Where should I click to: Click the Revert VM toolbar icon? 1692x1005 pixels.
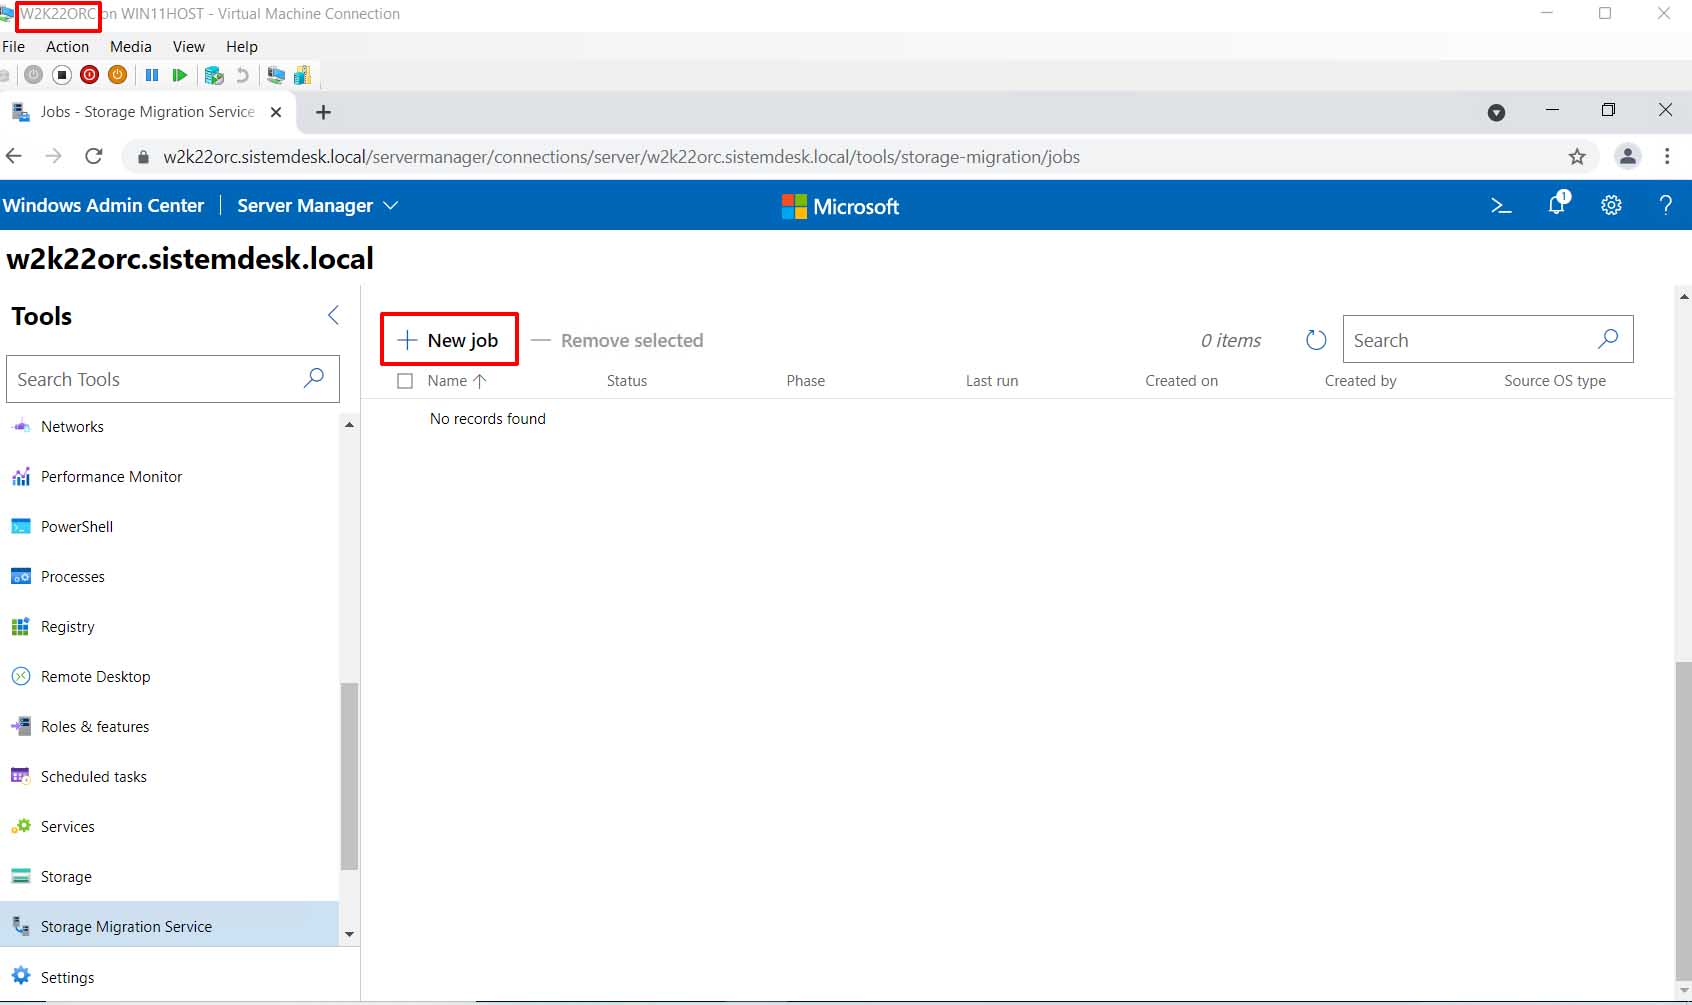point(242,75)
